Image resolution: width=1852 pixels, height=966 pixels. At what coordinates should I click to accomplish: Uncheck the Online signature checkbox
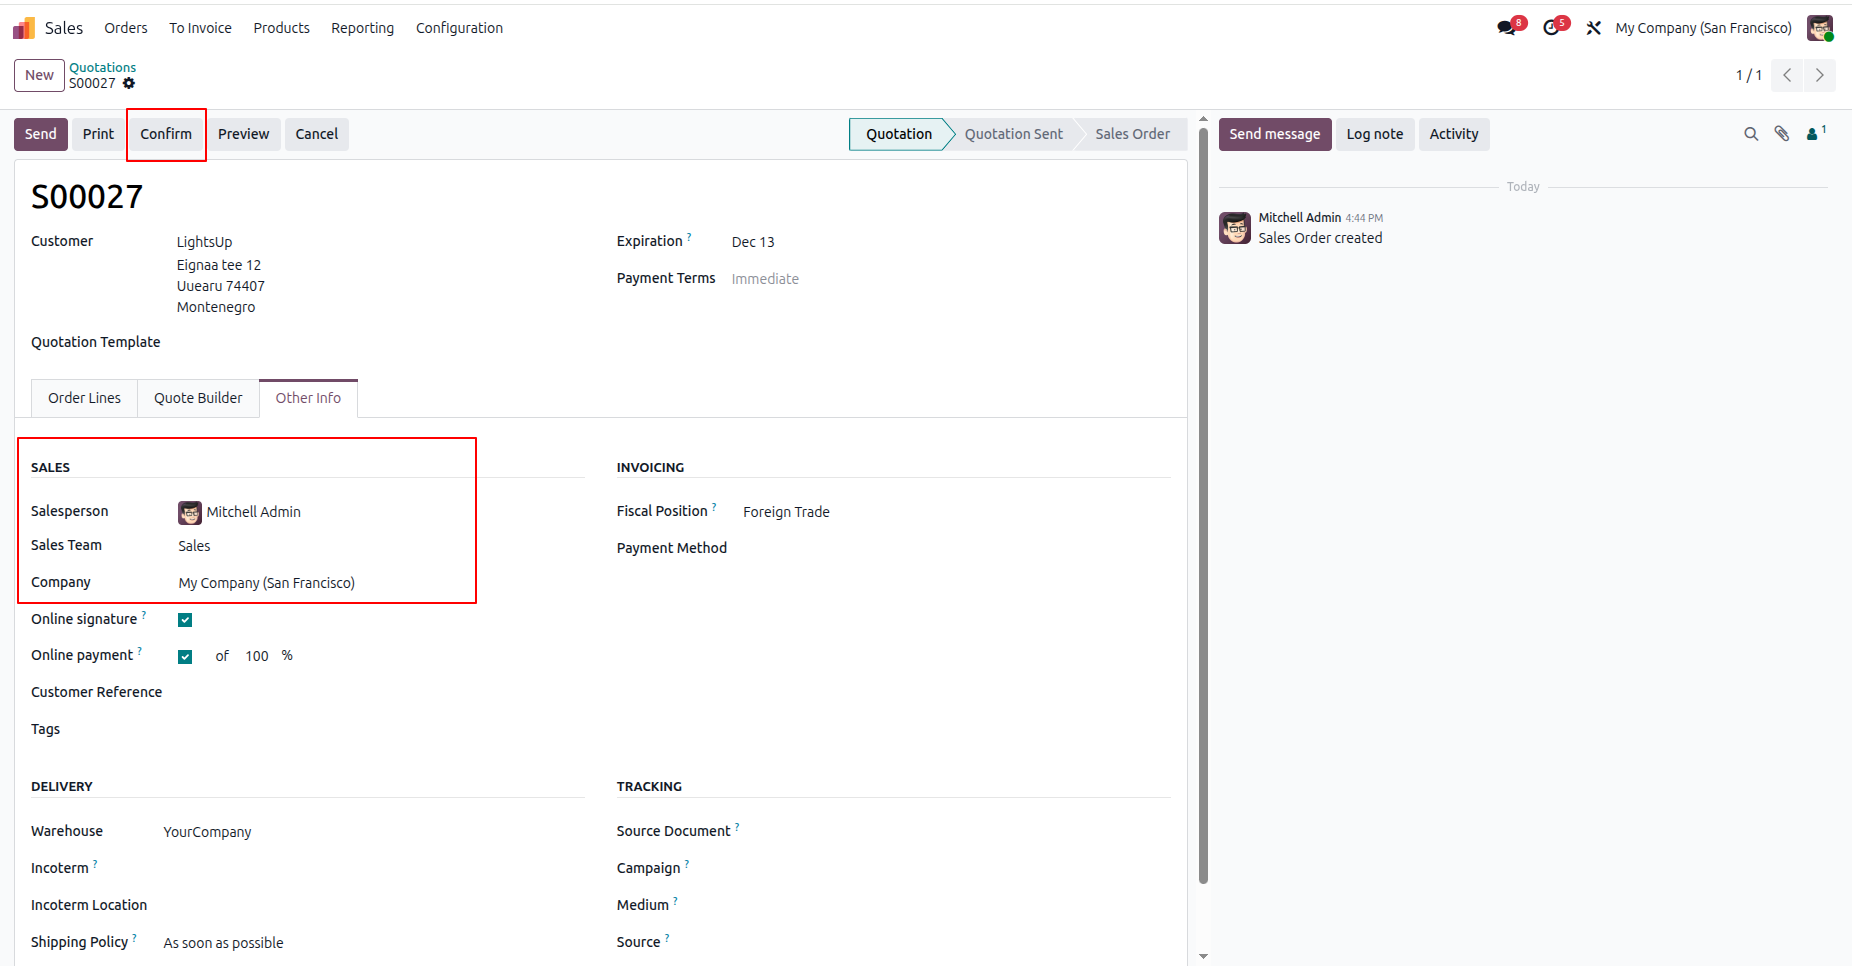click(185, 620)
